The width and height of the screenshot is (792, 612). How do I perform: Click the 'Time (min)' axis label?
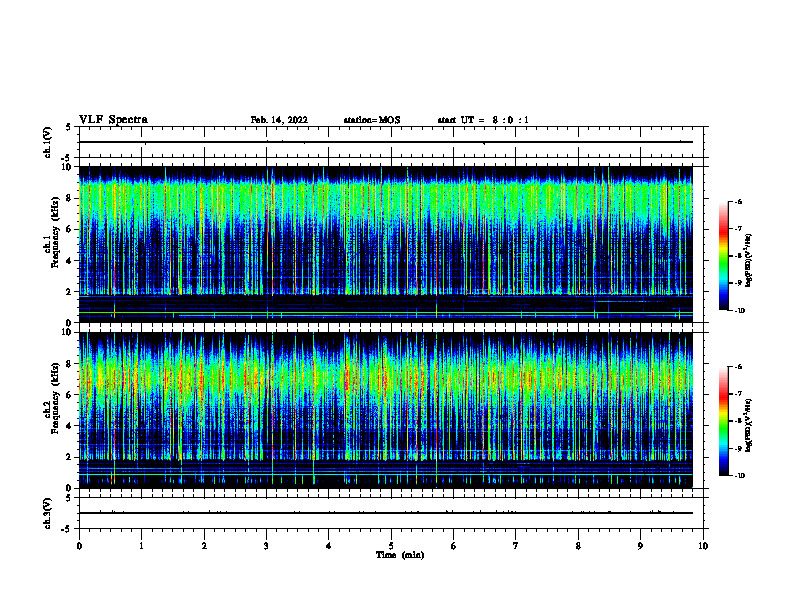(400, 555)
